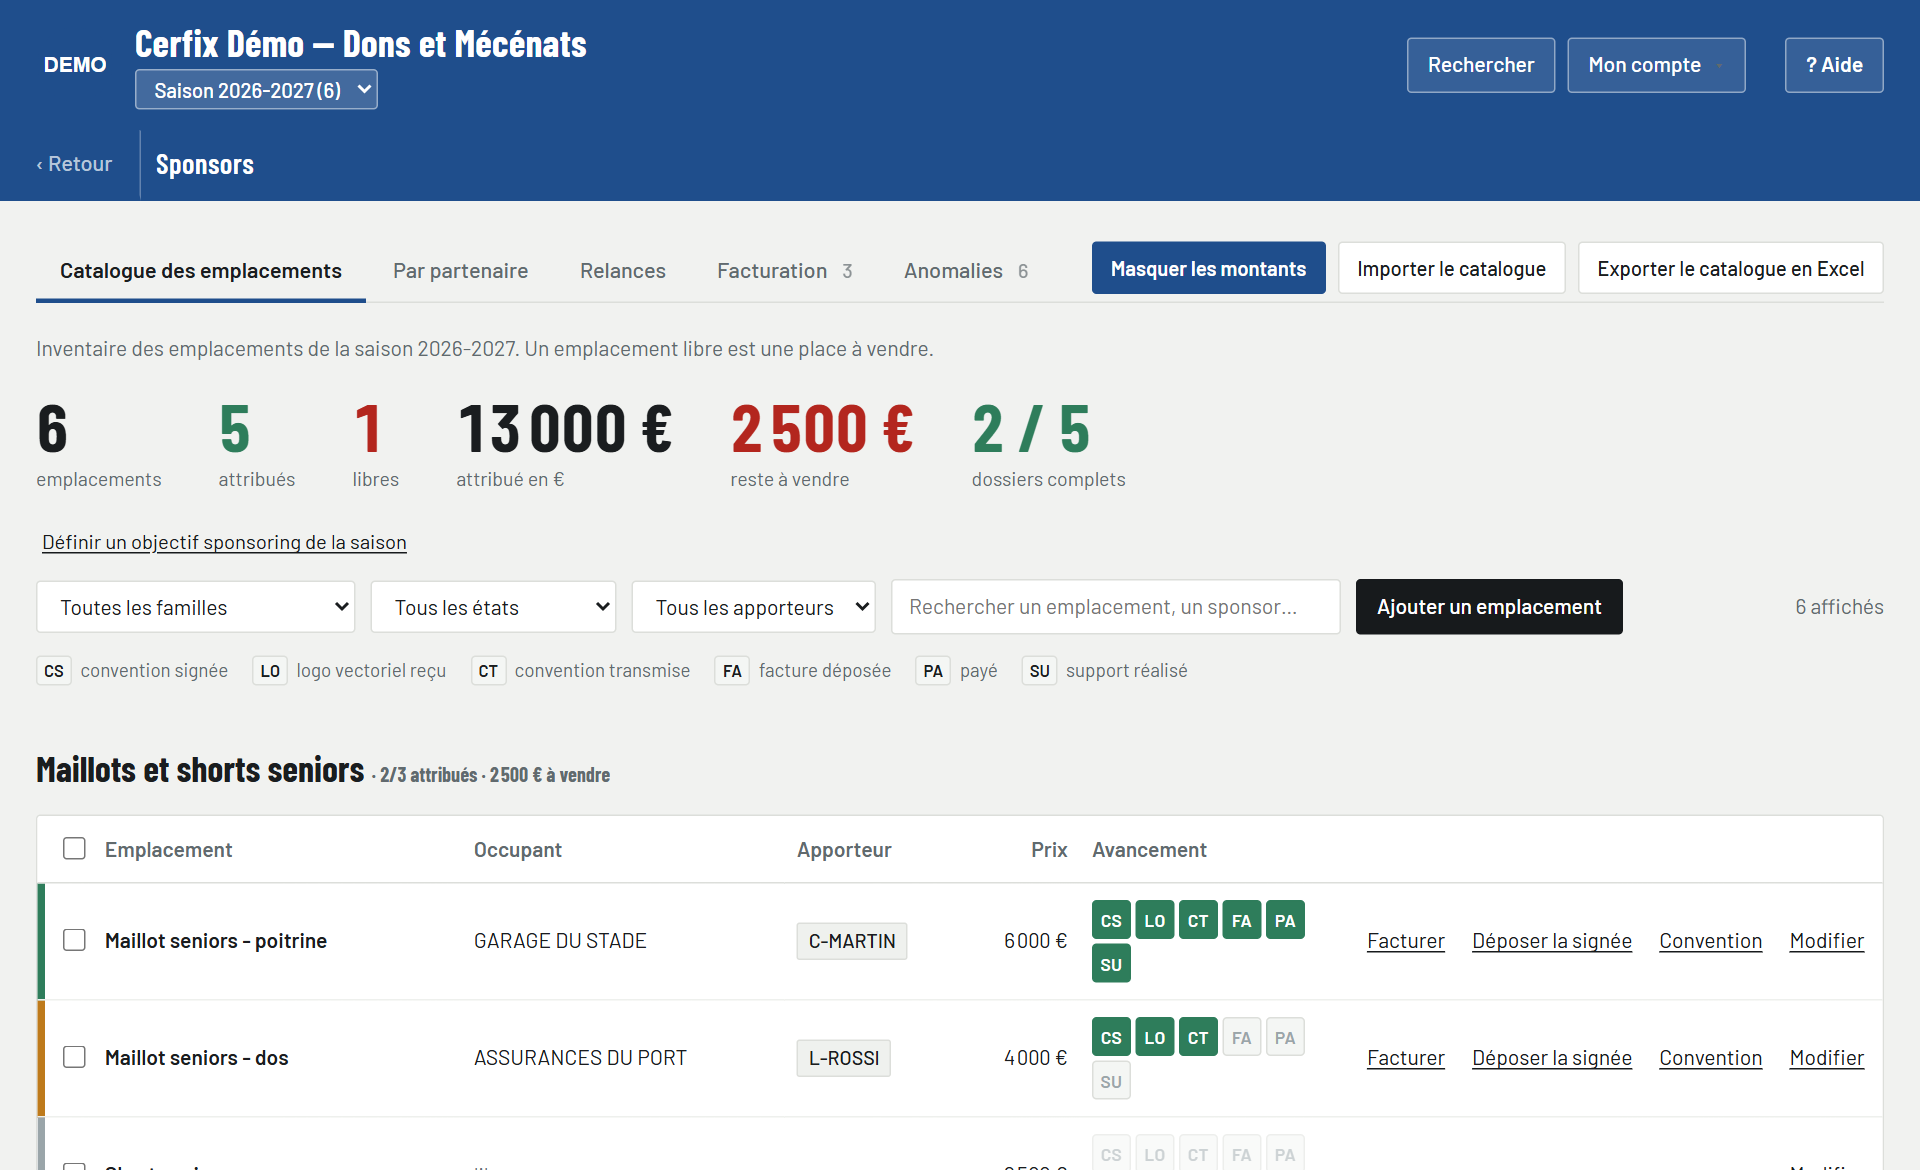The image size is (1920, 1170).
Task: Open the ? Aide help button
Action: pyautogui.click(x=1834, y=65)
